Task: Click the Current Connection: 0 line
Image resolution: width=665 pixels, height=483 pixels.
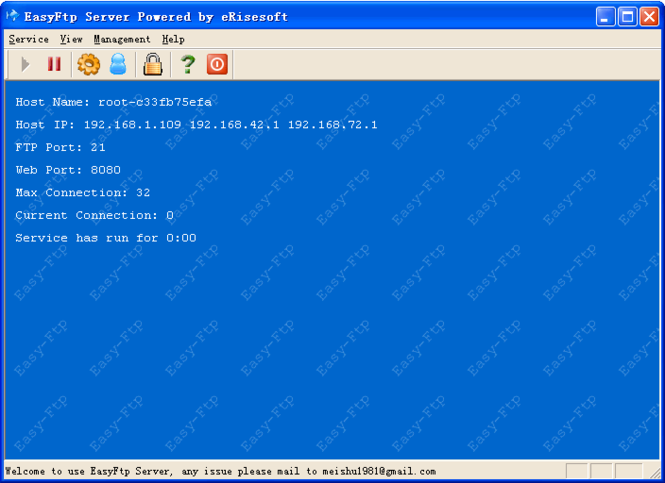Action: 94,215
